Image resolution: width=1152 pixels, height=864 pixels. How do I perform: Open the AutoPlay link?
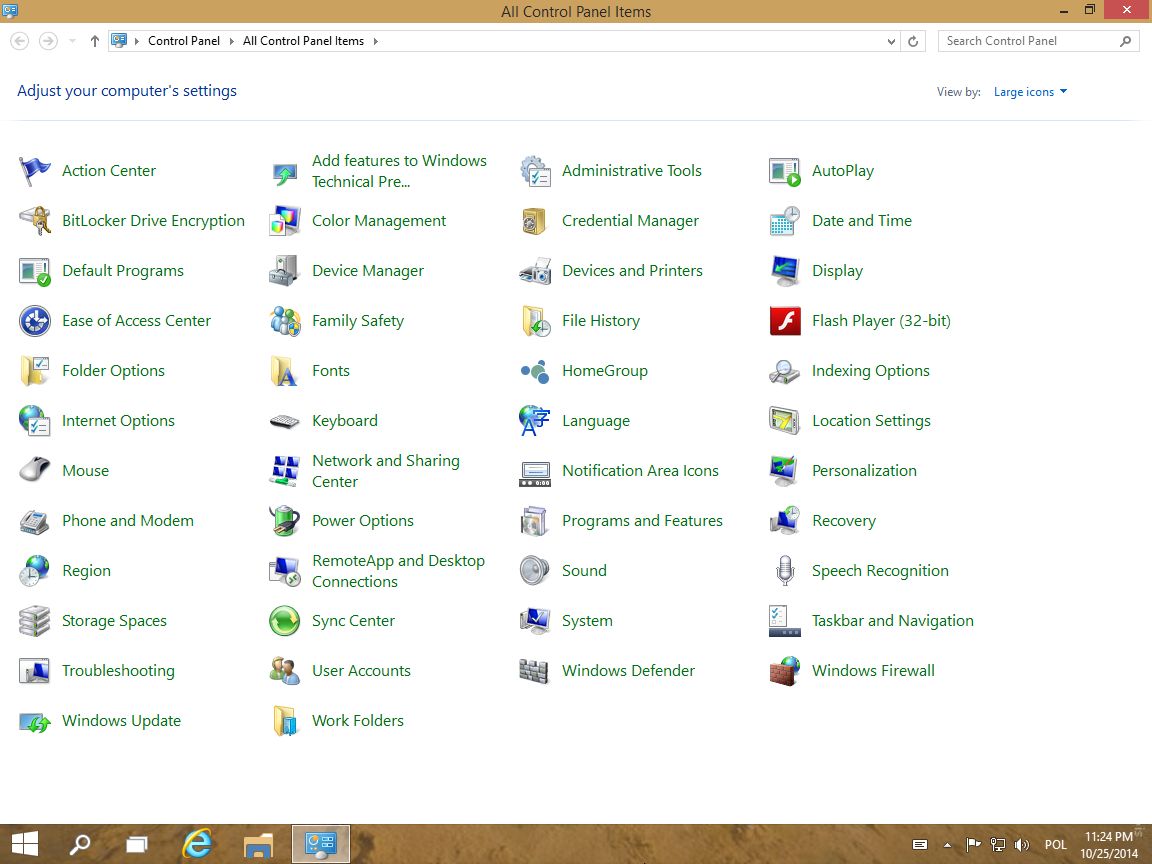pos(843,171)
